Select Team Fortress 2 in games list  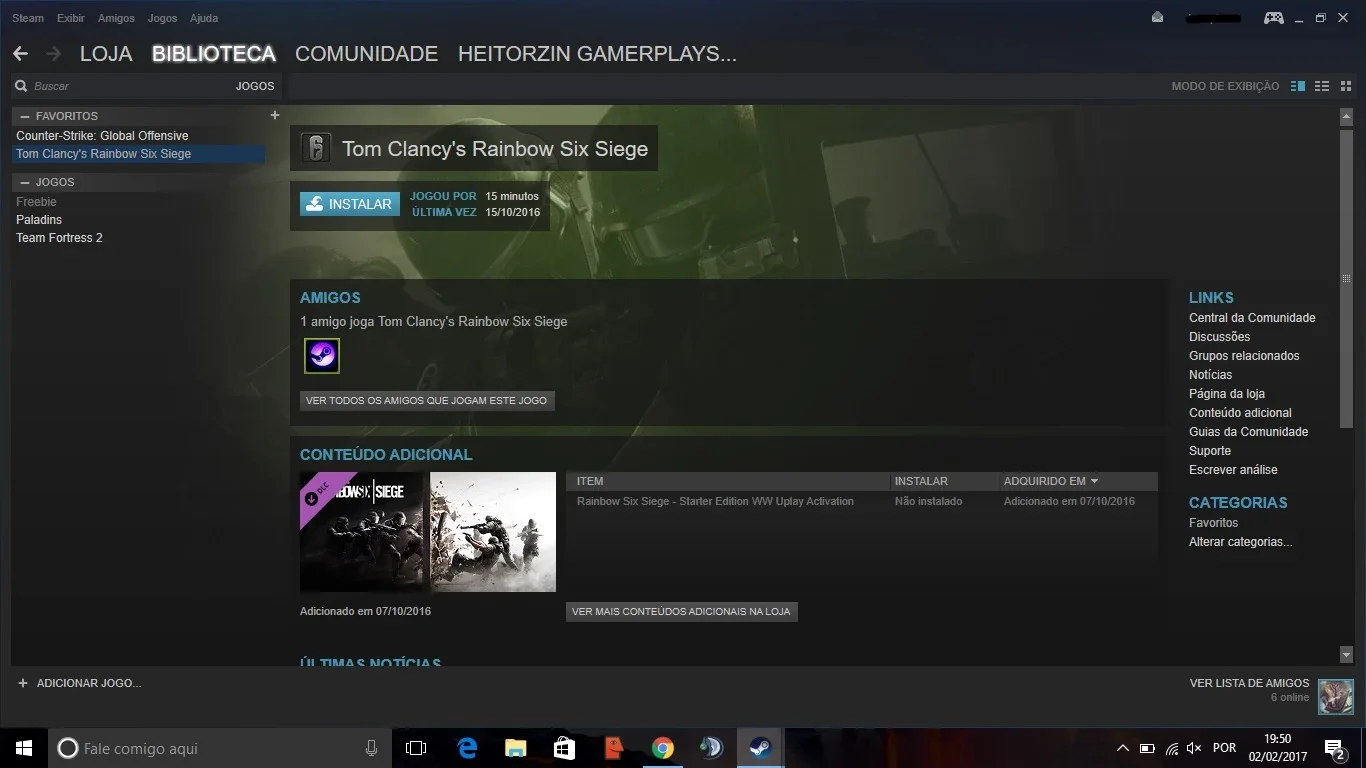(59, 238)
